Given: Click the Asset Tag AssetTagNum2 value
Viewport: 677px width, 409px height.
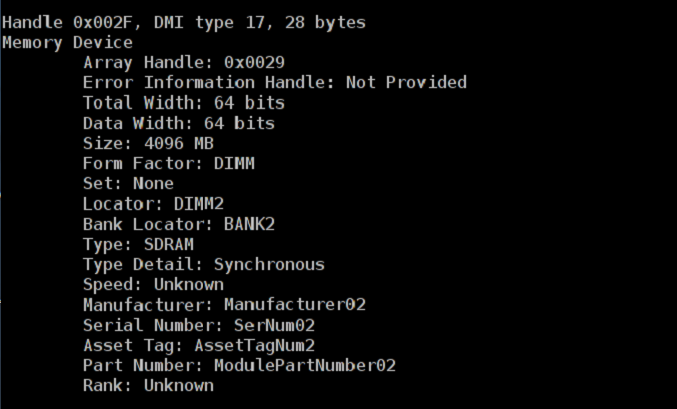Looking at the screenshot, I should pyautogui.click(x=254, y=346).
